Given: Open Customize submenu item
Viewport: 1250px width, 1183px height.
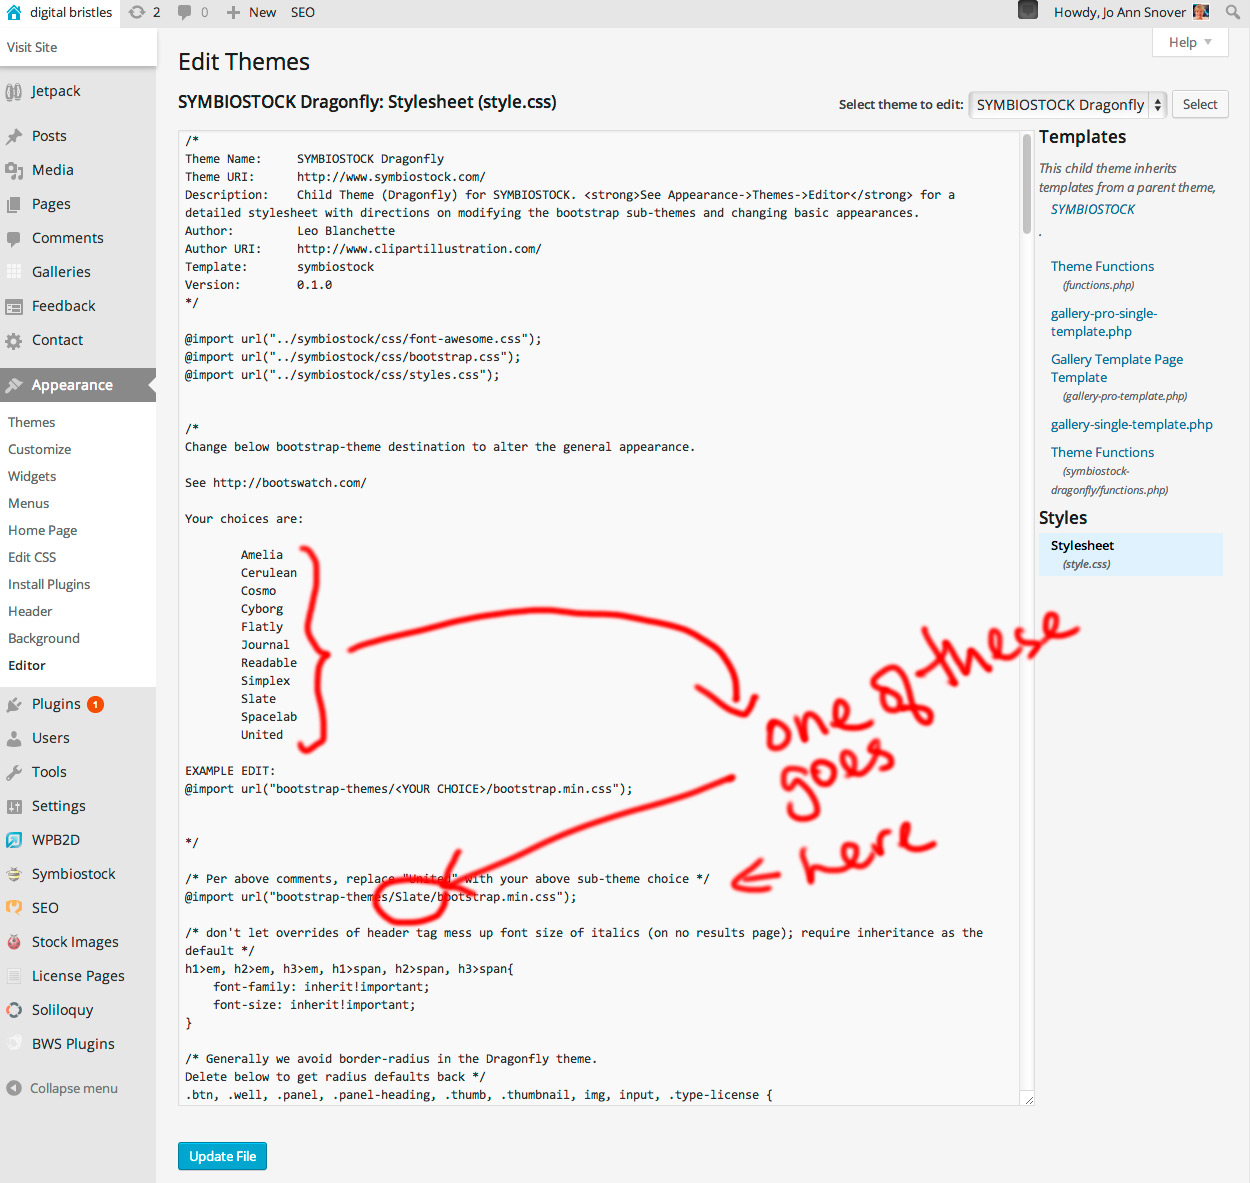Looking at the screenshot, I should coord(40,449).
